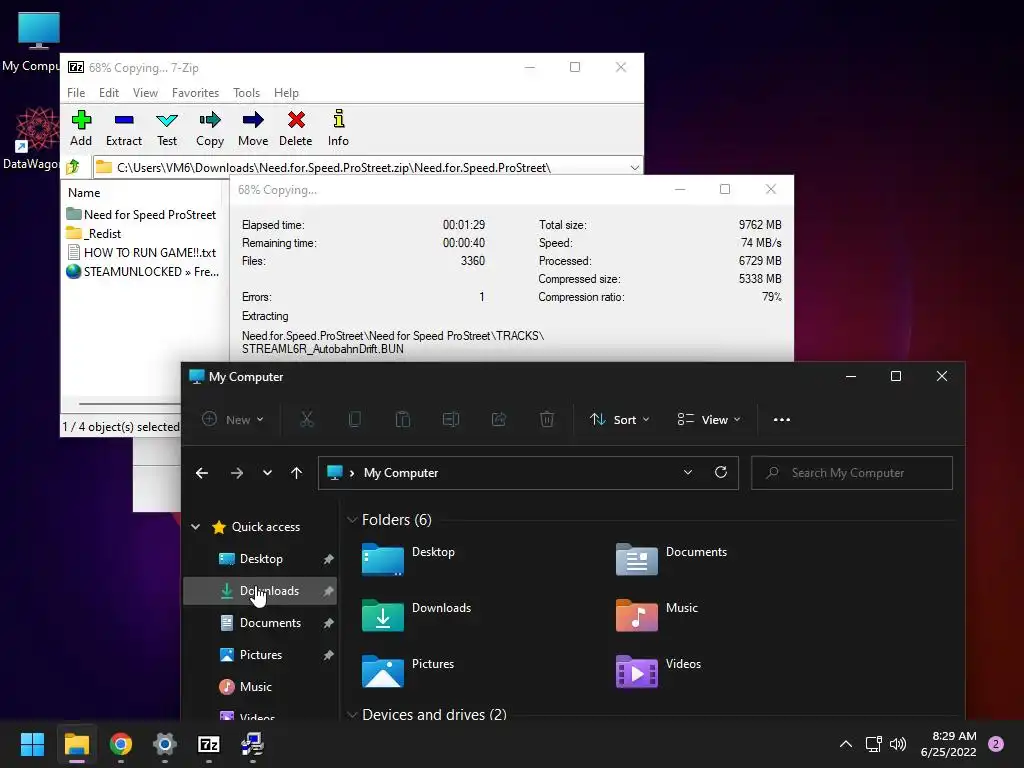The width and height of the screenshot is (1024, 768).
Task: Navigate up one level in My Computer
Action: tap(296, 473)
